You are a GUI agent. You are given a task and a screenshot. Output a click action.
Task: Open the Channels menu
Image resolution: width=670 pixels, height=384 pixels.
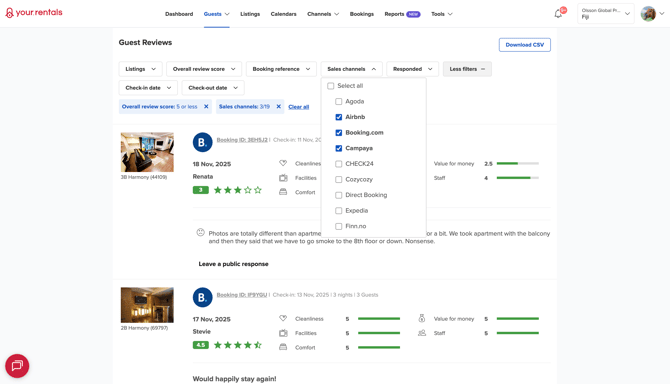323,14
